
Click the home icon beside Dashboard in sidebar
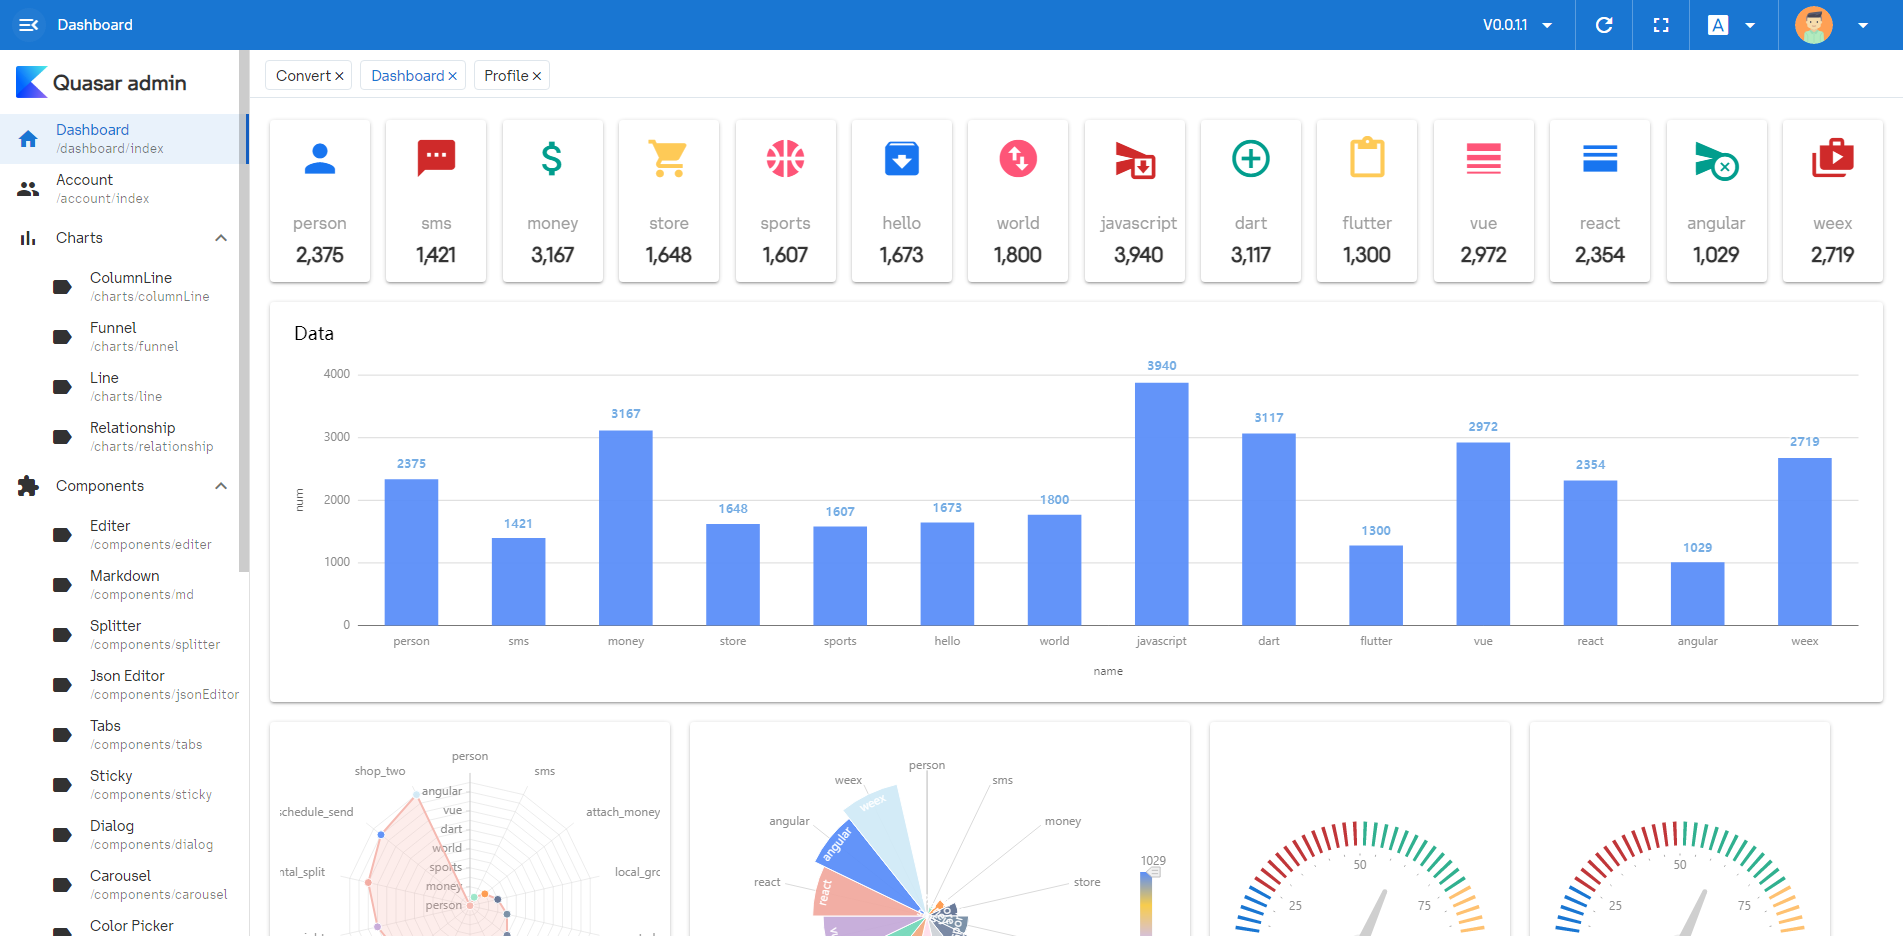(28, 139)
